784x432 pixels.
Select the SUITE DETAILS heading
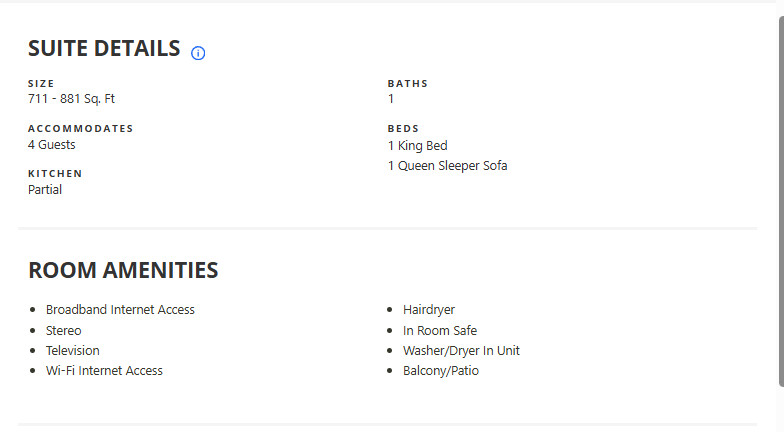pos(104,48)
